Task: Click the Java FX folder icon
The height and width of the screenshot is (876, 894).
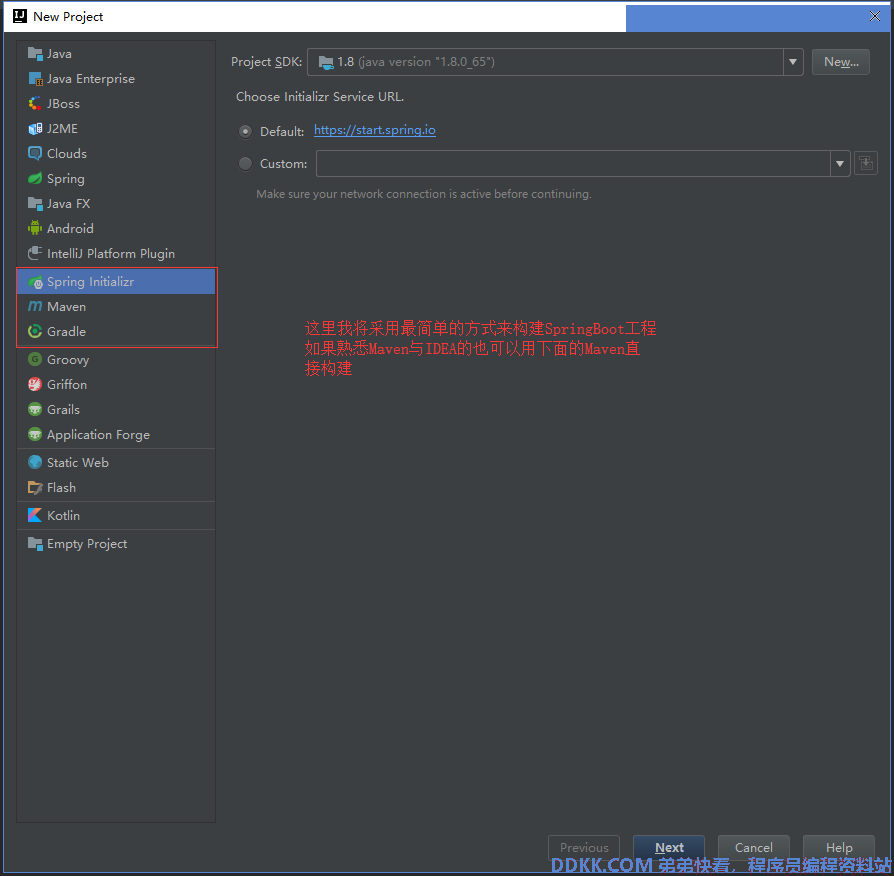Action: (35, 204)
